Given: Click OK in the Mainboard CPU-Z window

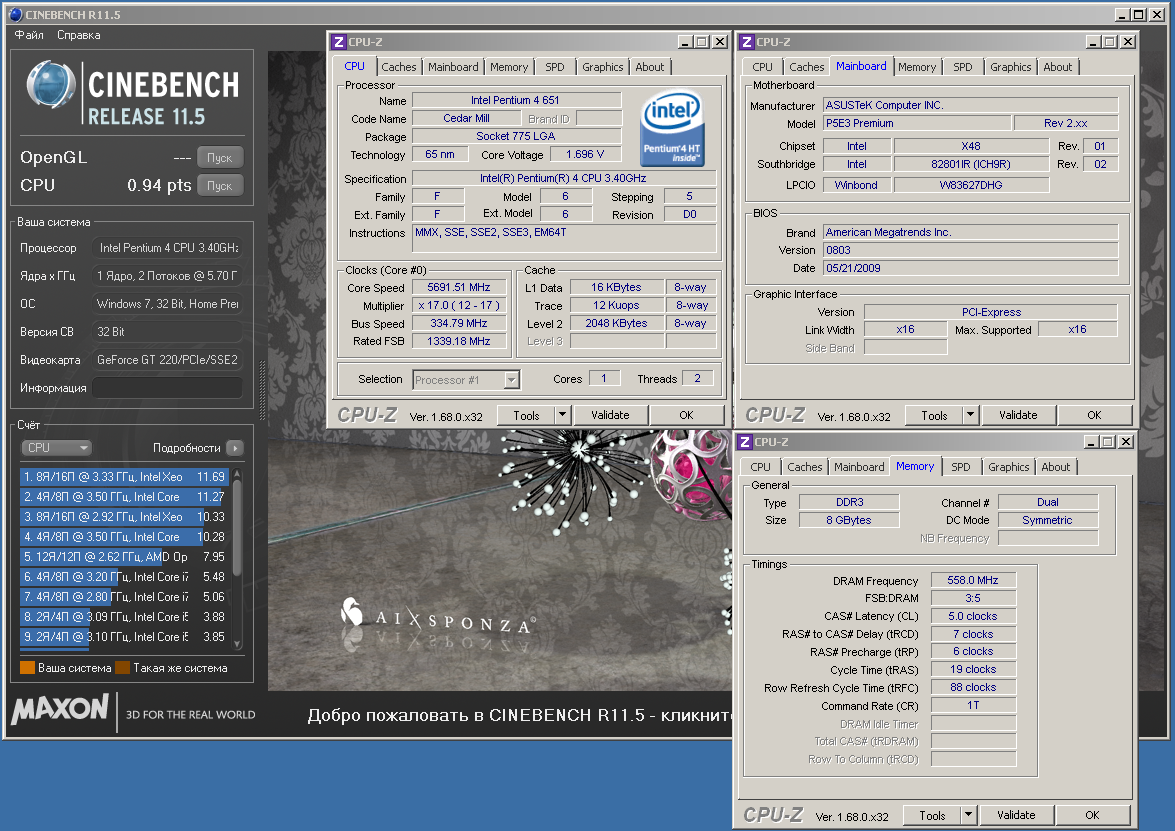Looking at the screenshot, I should (x=1094, y=415).
